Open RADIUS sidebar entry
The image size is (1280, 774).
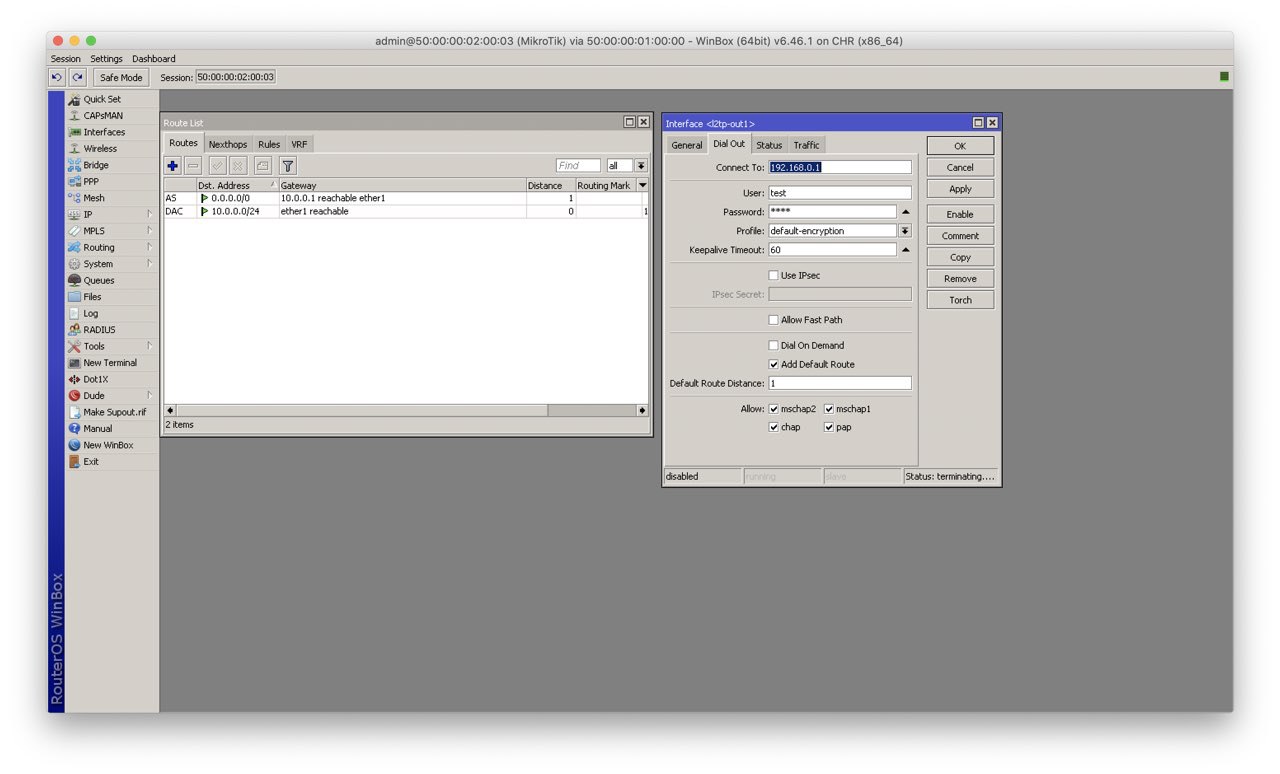(99, 330)
